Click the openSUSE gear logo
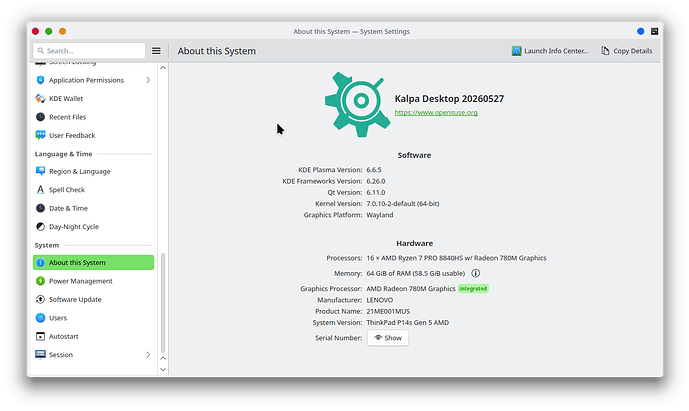The width and height of the screenshot is (689, 411). (x=357, y=104)
